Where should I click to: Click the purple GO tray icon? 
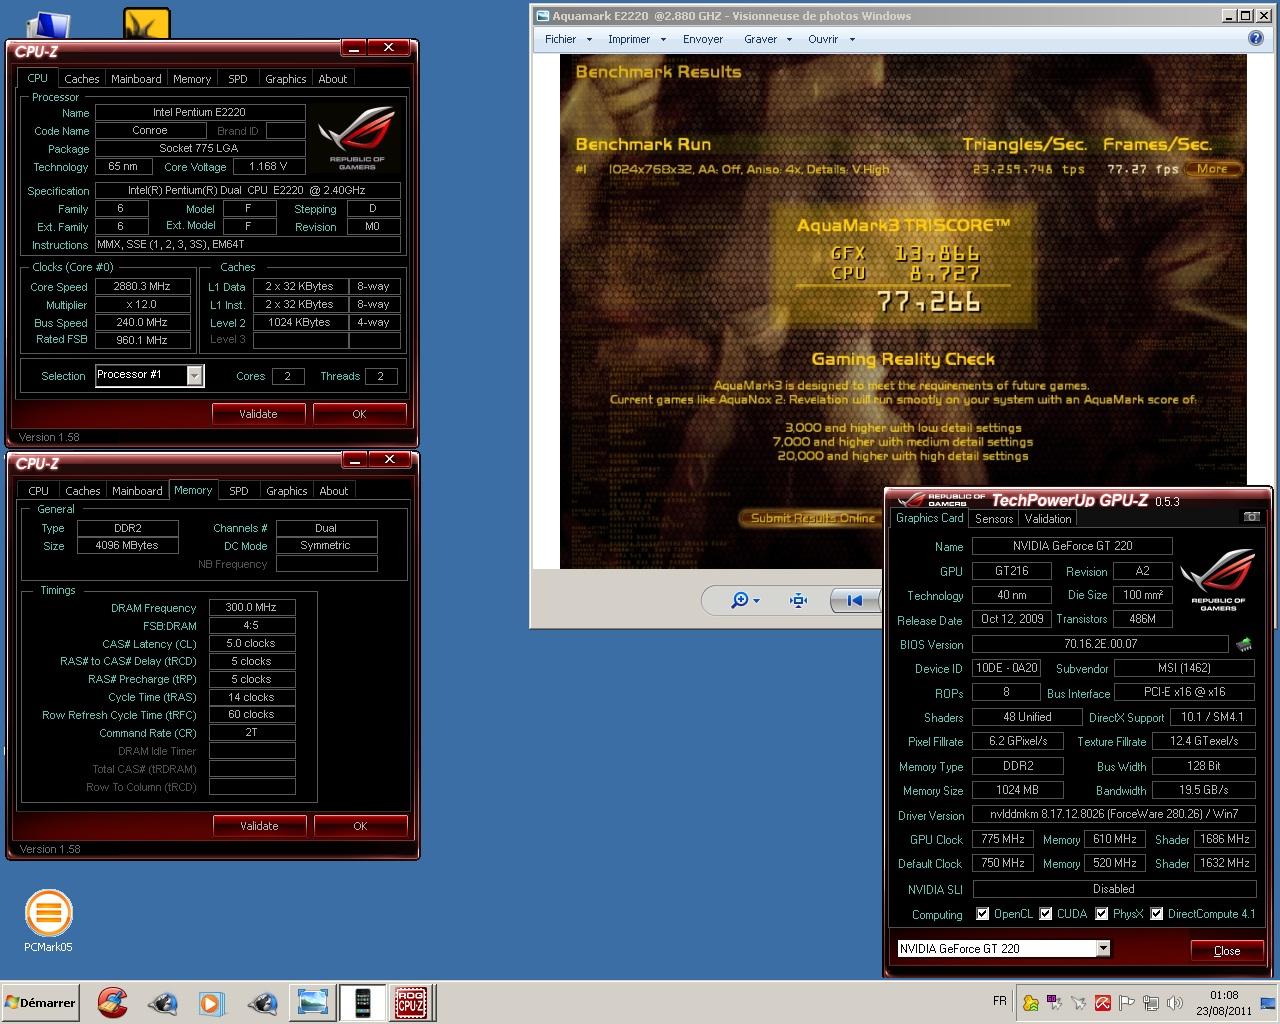point(1055,1002)
